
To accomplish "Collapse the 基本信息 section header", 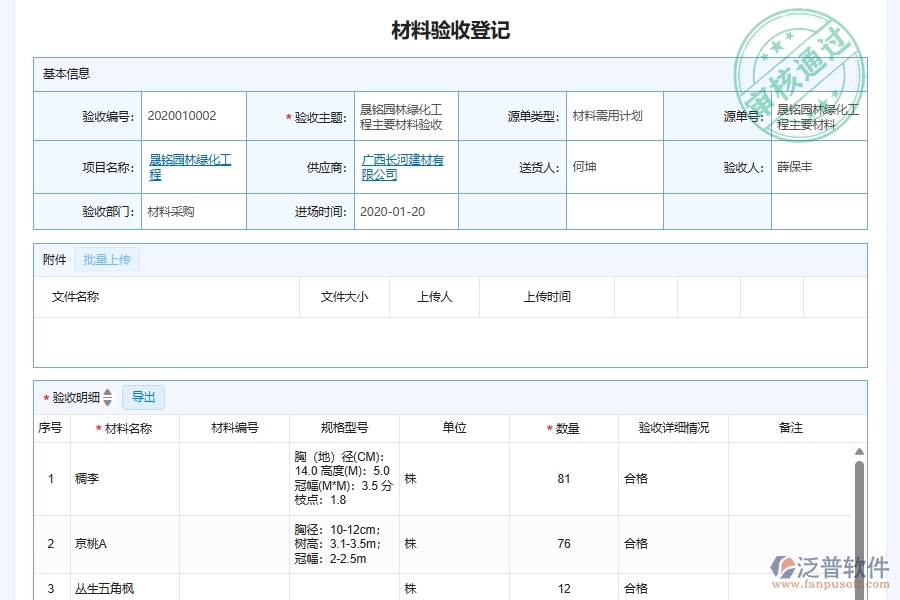I will point(66,73).
